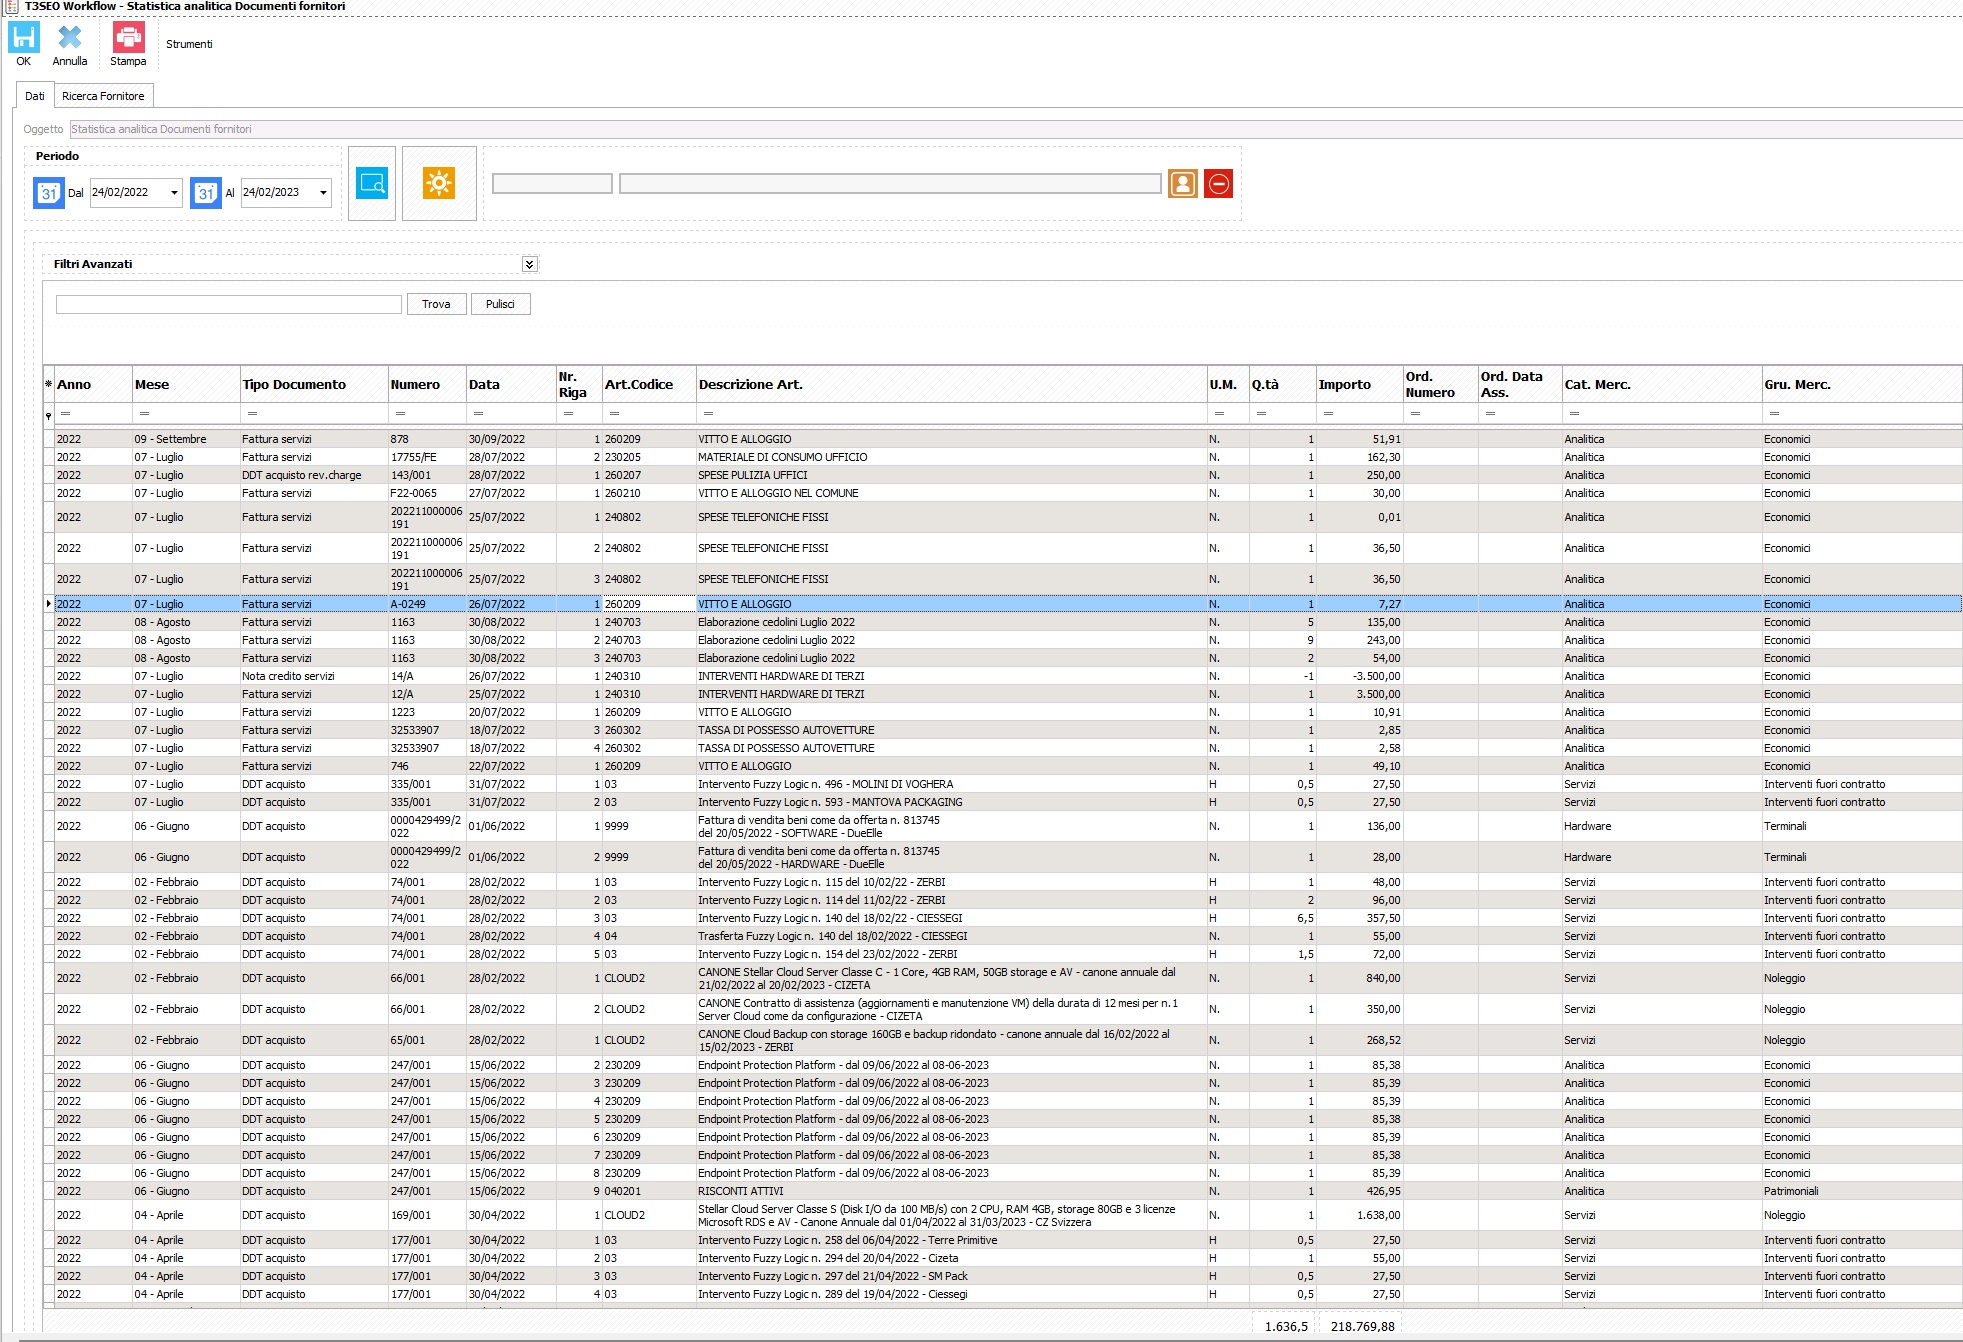Click the blue search magnifier icon

point(372,183)
